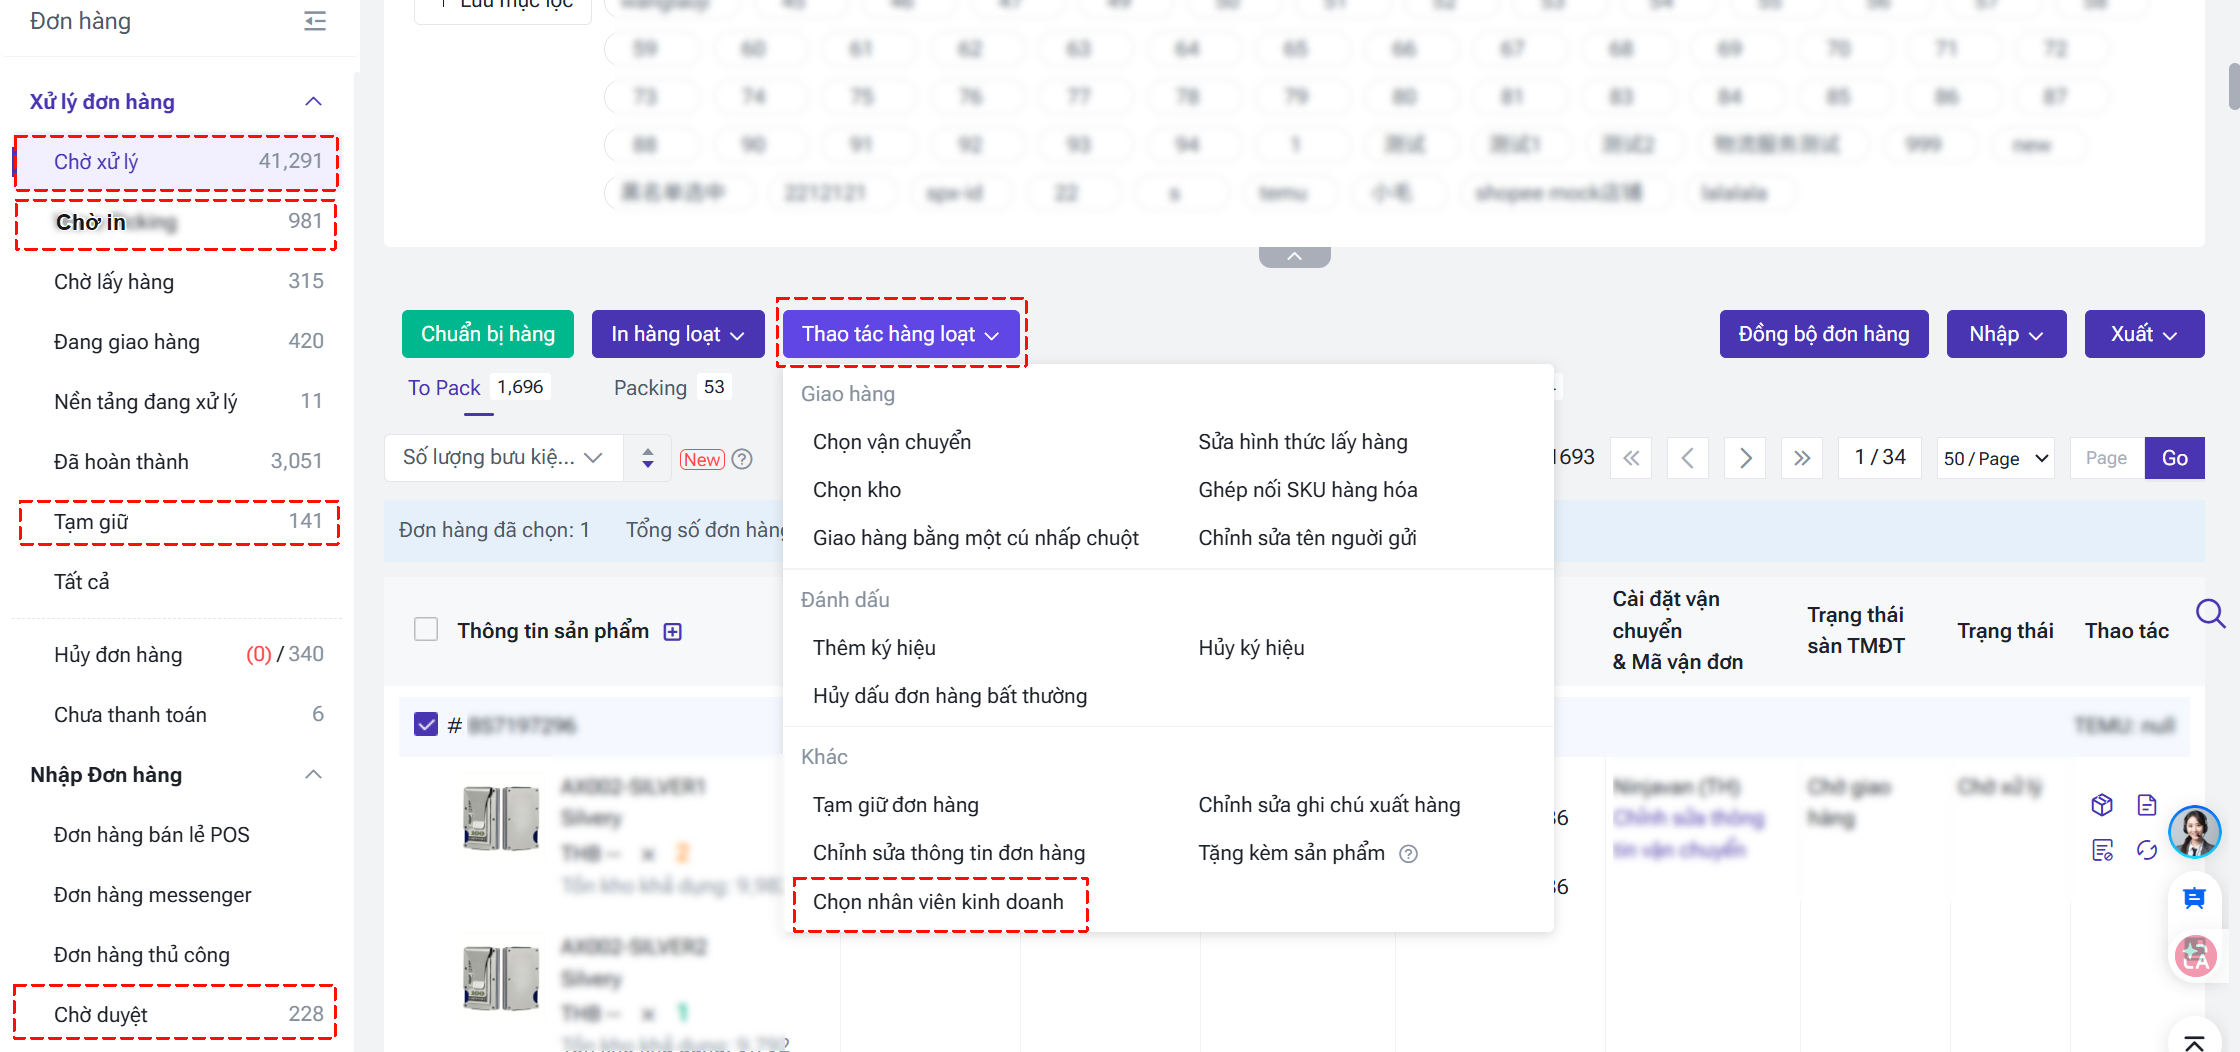Open Hủy đơn hàng in the sidebar

coord(176,655)
